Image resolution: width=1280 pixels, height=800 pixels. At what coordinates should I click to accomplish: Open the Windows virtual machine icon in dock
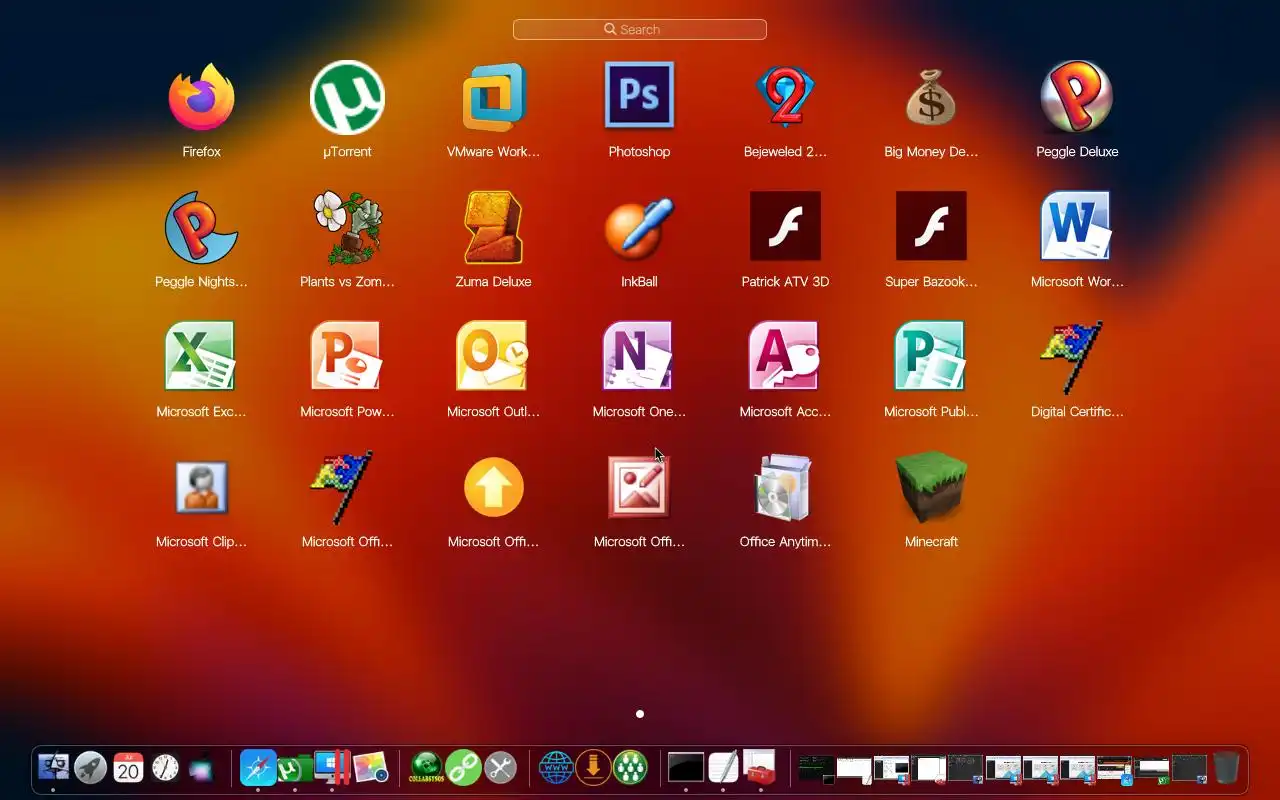[x=332, y=768]
